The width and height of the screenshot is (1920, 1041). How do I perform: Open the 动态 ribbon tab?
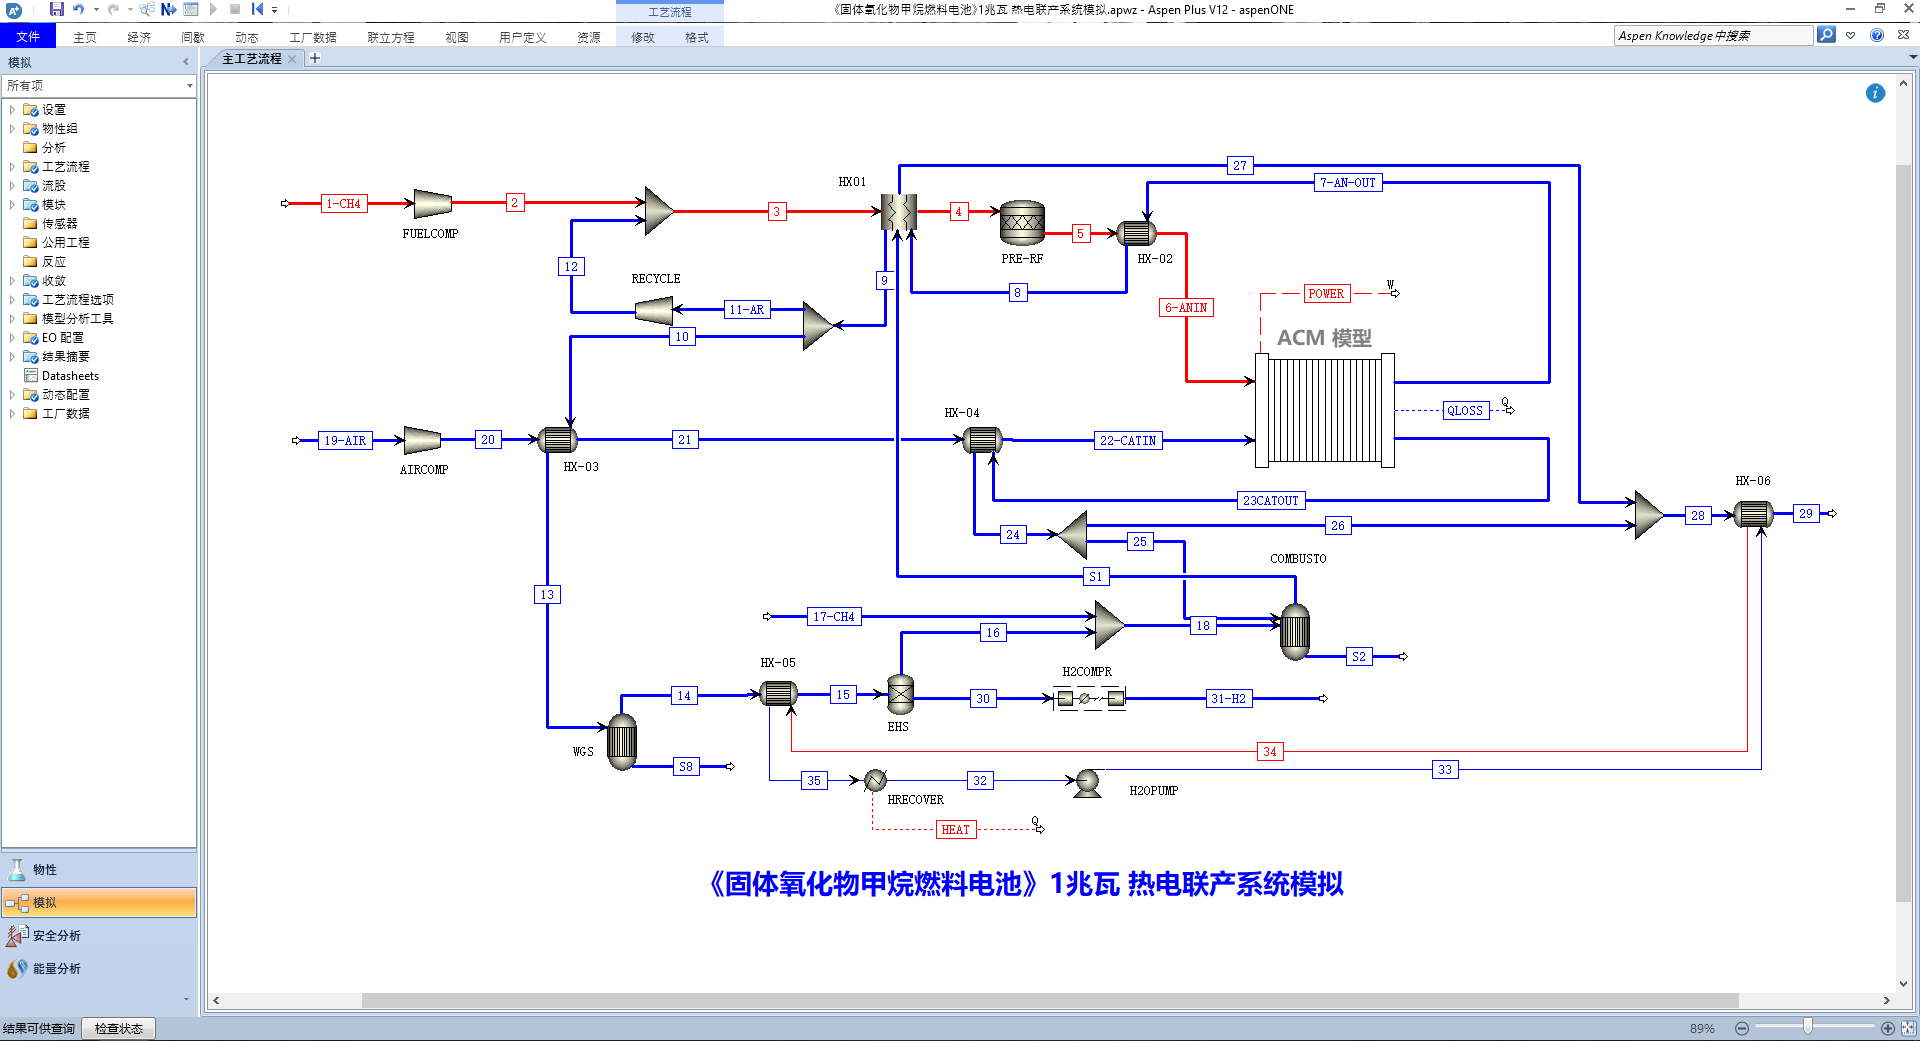tap(247, 37)
